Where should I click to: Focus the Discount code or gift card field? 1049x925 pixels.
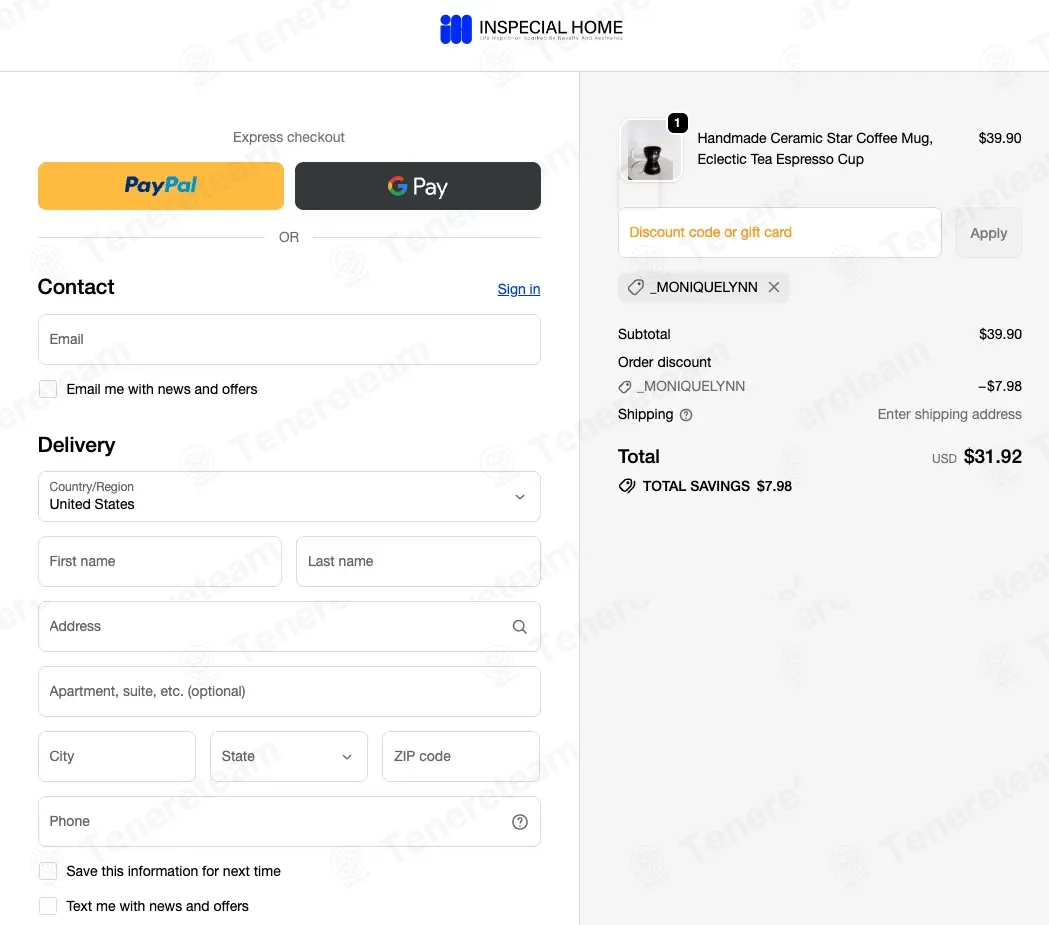779,233
